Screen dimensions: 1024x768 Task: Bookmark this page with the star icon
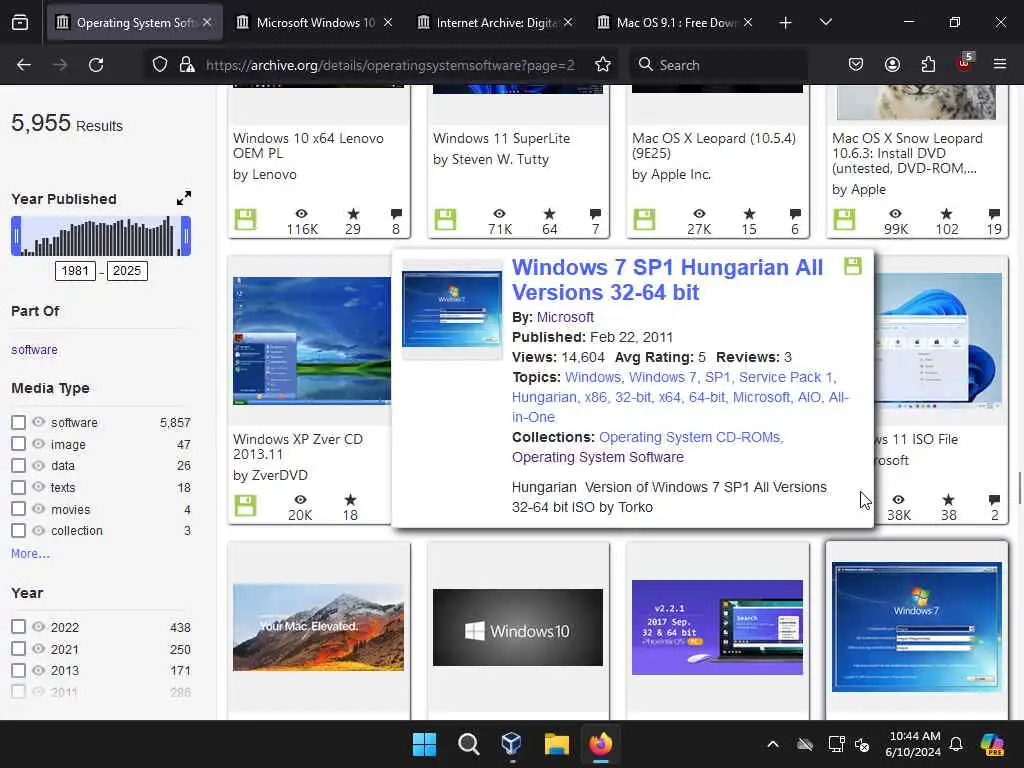point(603,65)
